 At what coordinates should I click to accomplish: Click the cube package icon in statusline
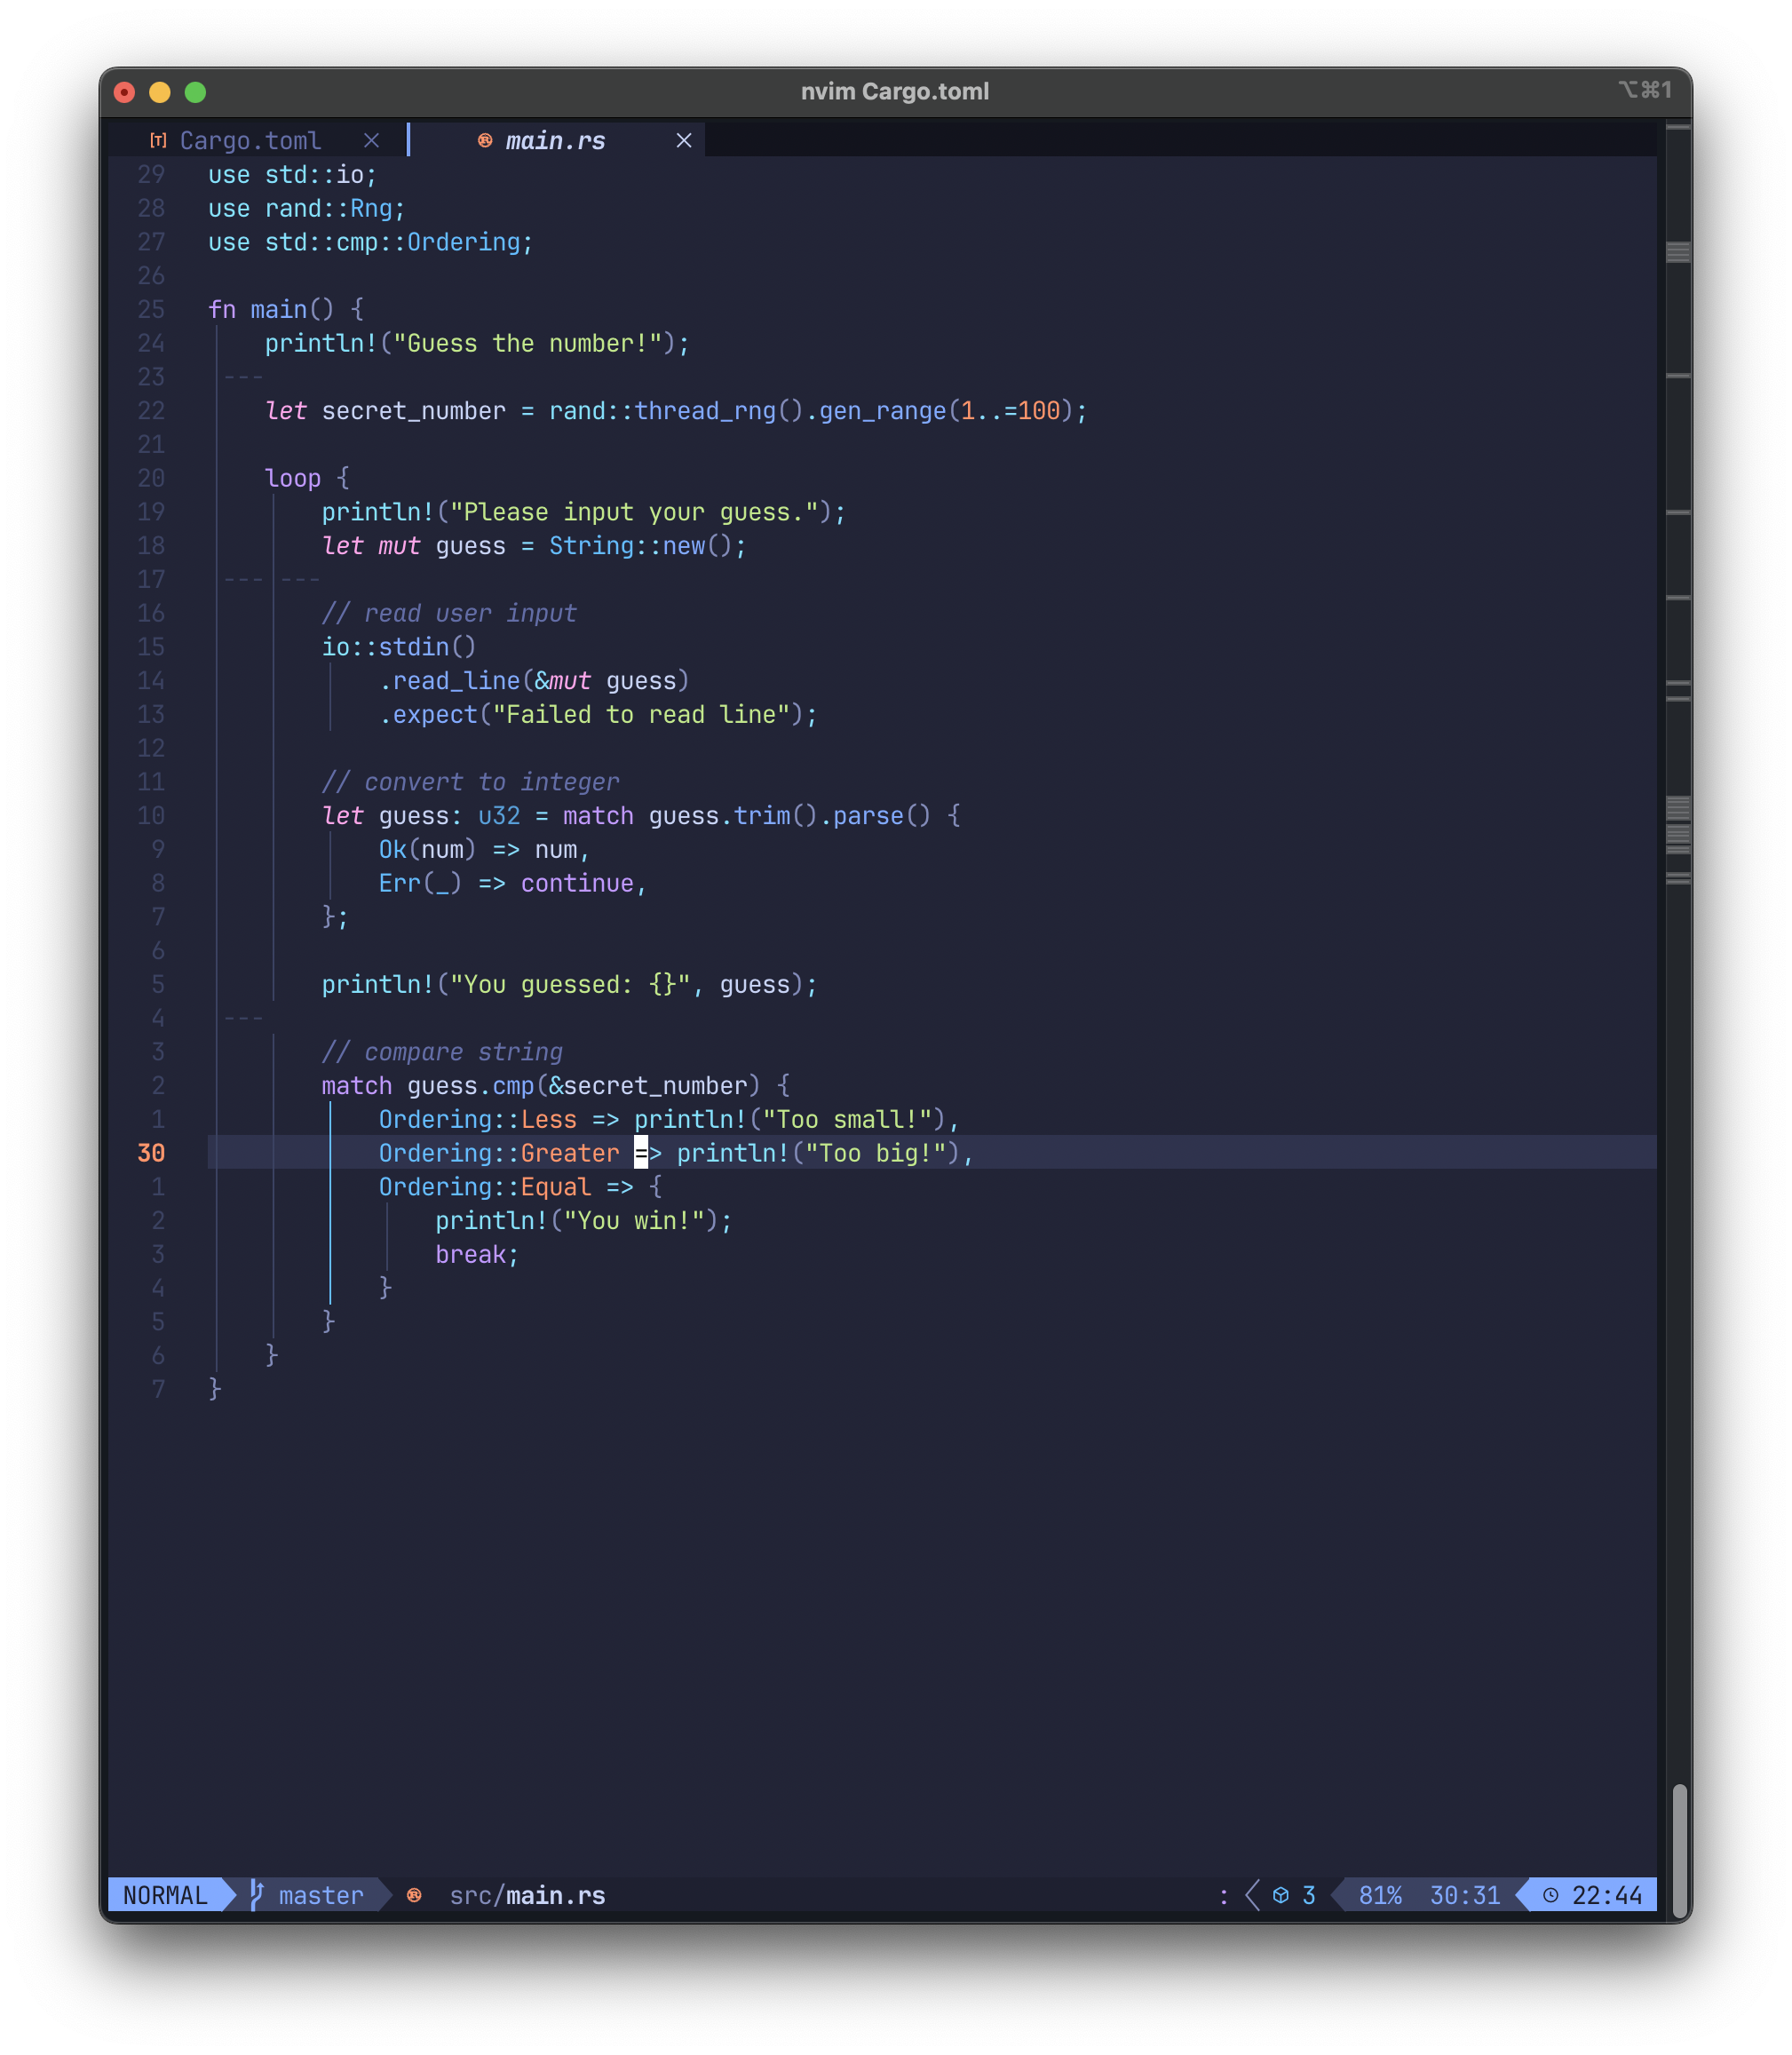1280,1895
